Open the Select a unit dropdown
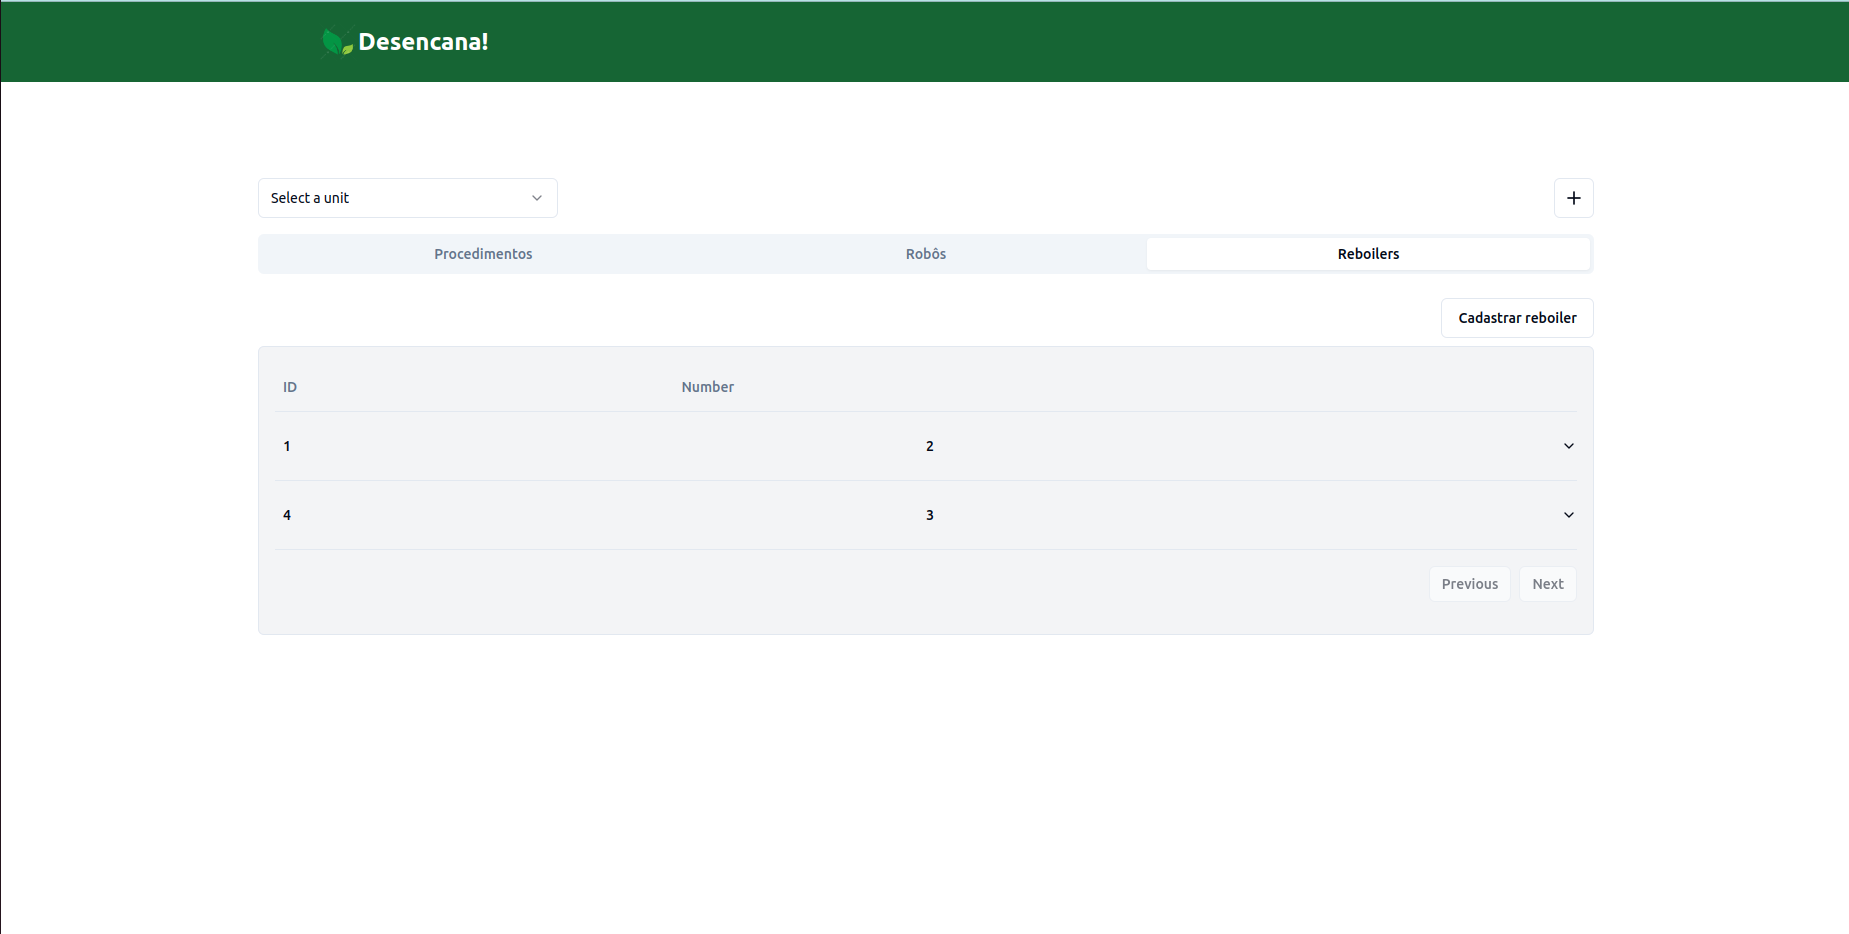The width and height of the screenshot is (1849, 934). tap(408, 198)
